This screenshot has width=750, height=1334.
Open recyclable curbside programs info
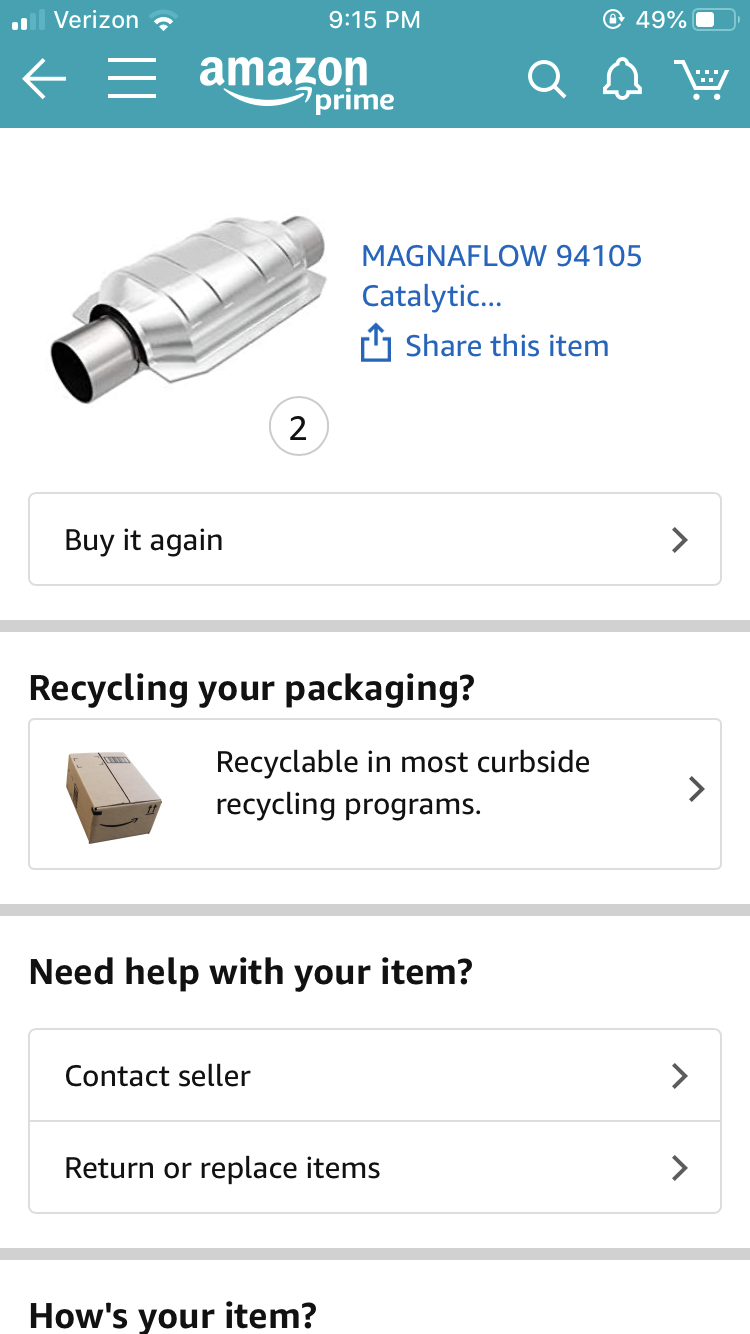402,783
